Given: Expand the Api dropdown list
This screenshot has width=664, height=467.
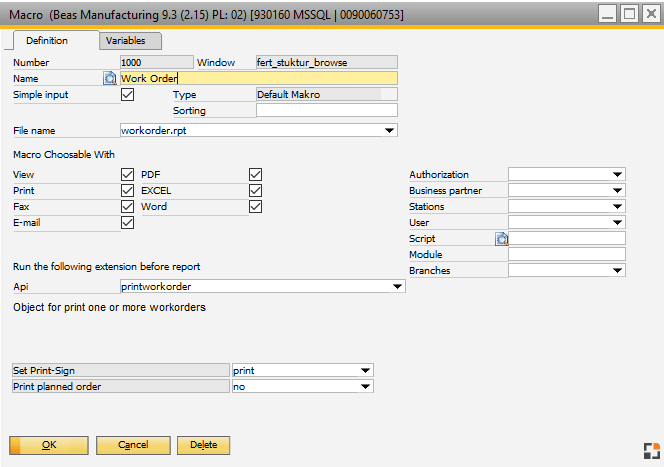Looking at the screenshot, I should coord(397,287).
